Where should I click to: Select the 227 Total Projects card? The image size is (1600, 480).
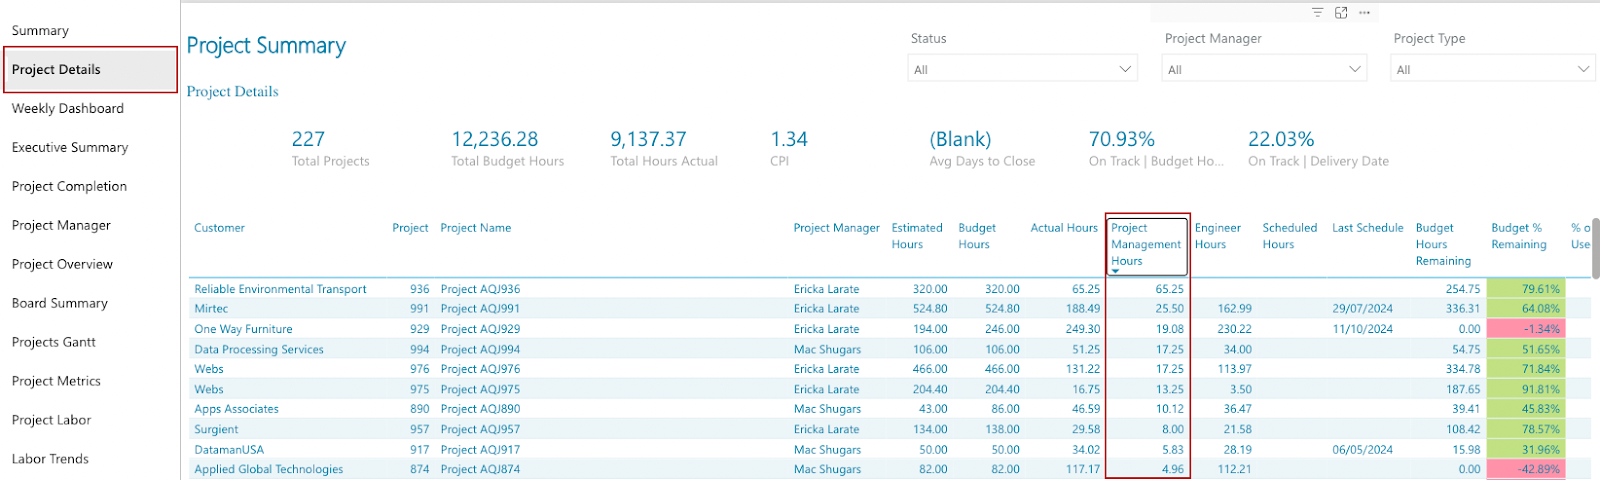click(x=330, y=148)
